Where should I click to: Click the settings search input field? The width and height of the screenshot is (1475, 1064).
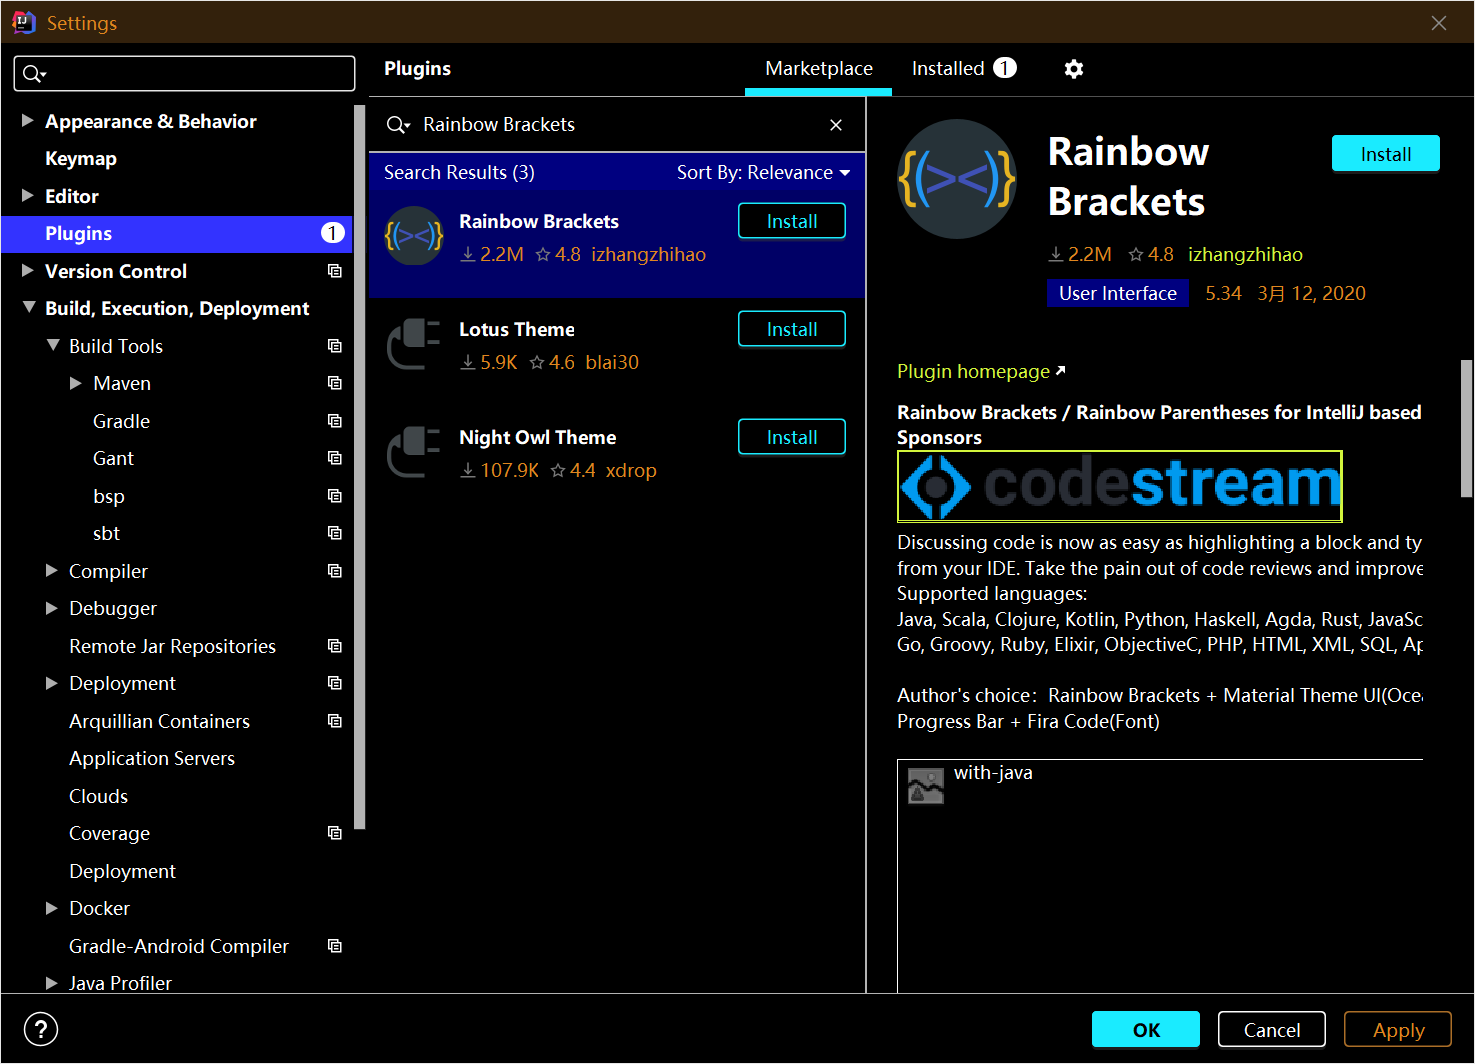coord(185,74)
